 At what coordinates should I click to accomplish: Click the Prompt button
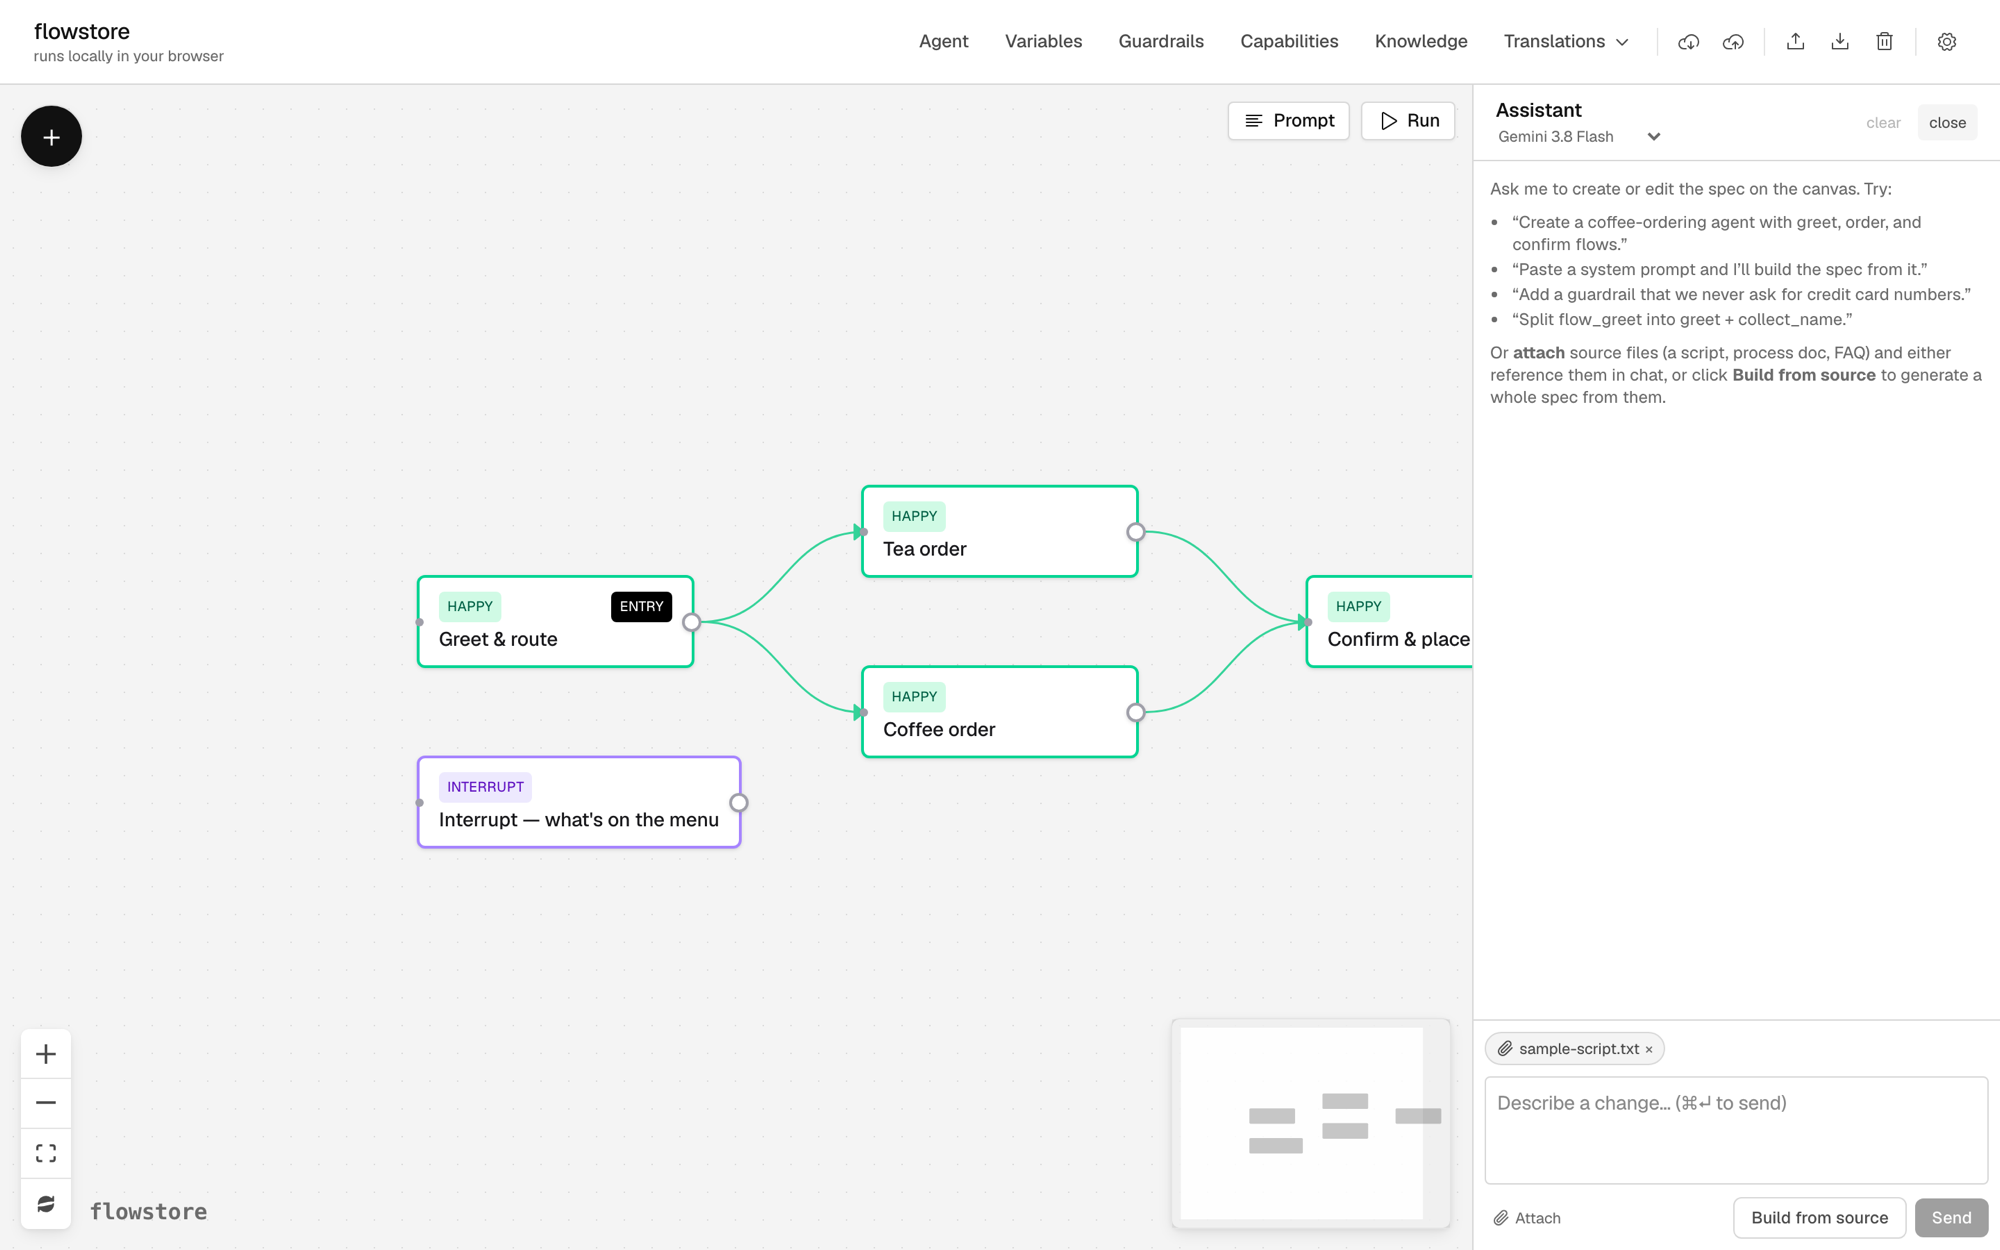(1288, 121)
